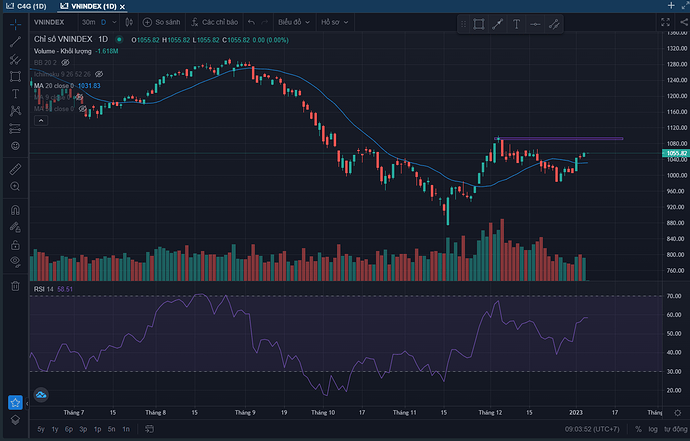Select the ruler measure tool

coord(15,171)
